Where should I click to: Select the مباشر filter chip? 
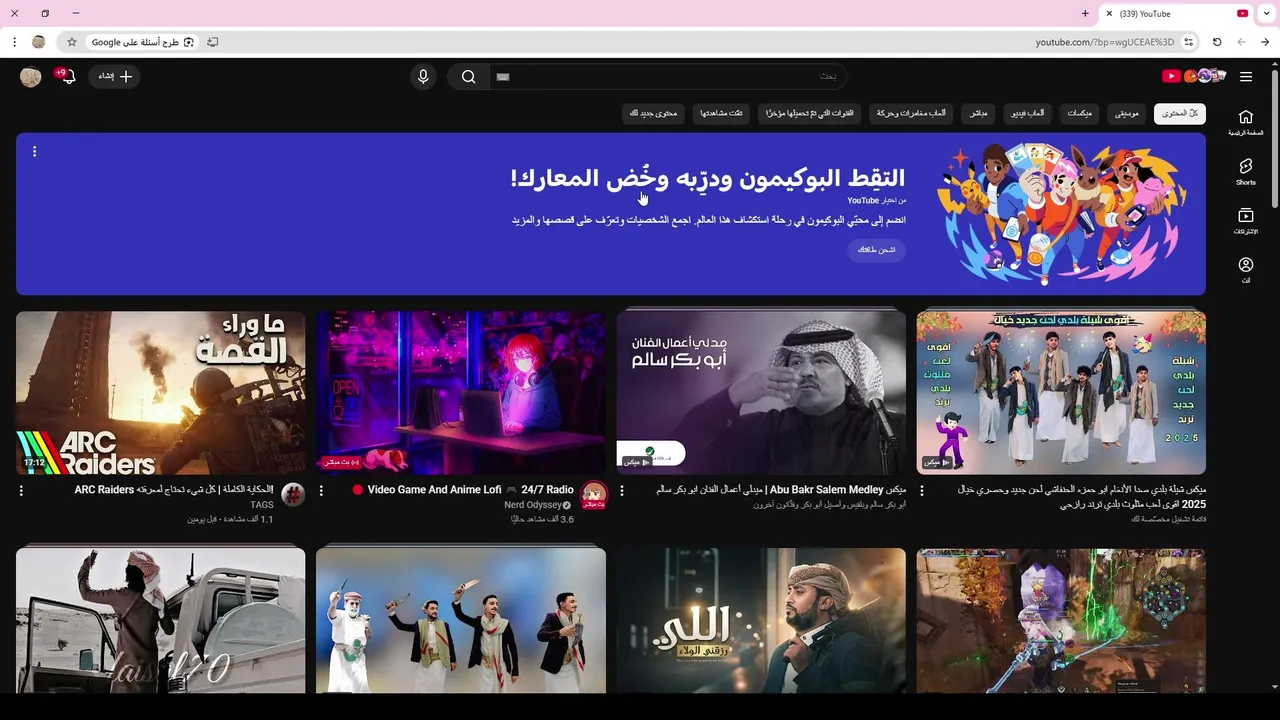pos(979,113)
